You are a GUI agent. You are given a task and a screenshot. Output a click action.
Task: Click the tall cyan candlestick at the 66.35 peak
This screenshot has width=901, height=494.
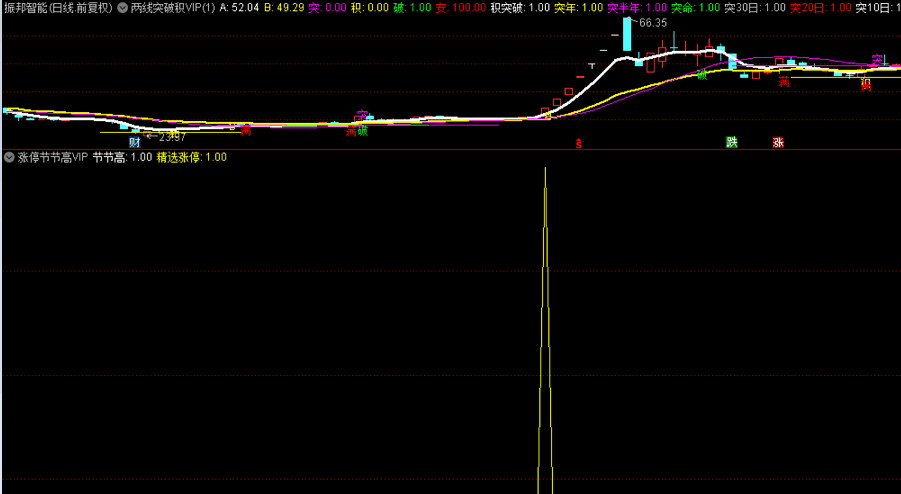pyautogui.click(x=627, y=34)
